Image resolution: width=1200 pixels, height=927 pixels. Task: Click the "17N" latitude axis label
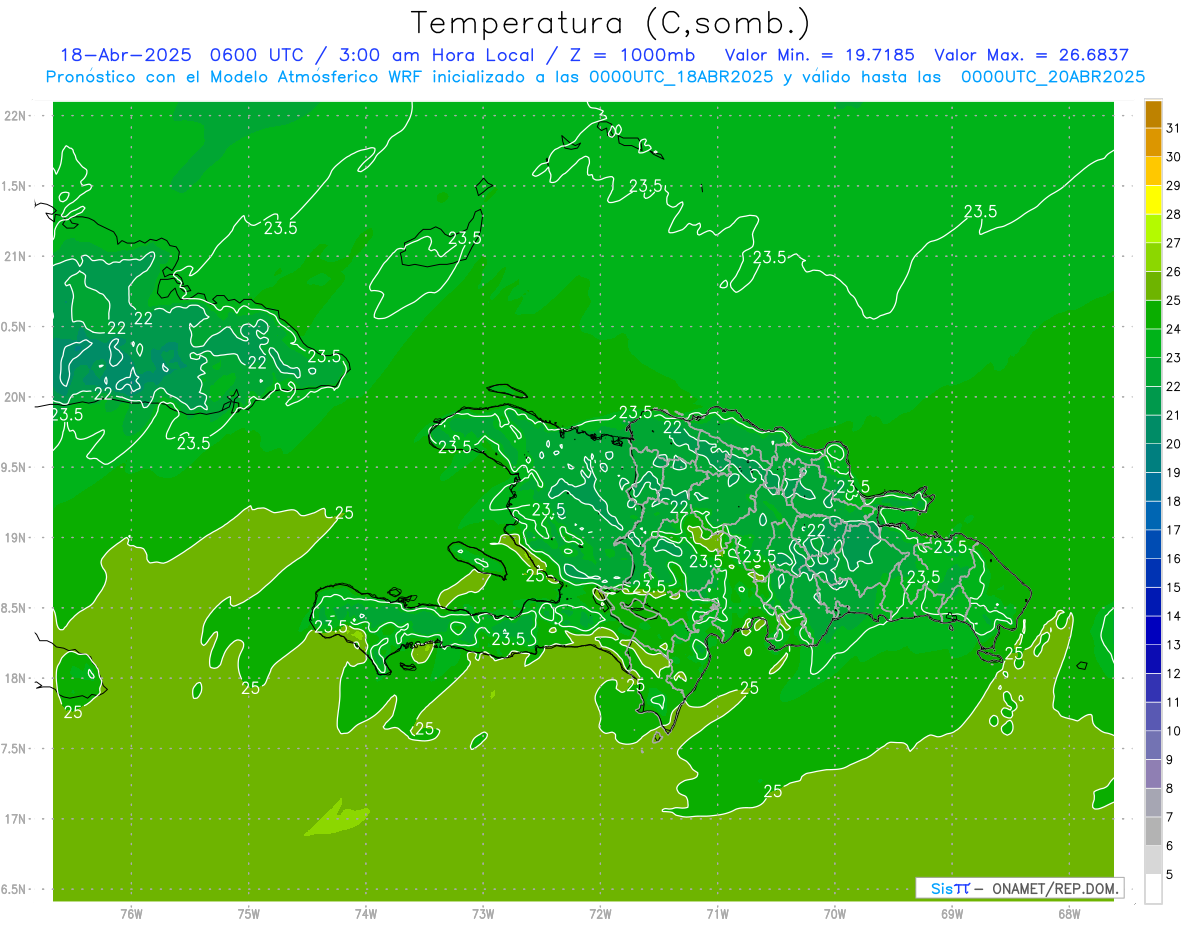point(16,820)
